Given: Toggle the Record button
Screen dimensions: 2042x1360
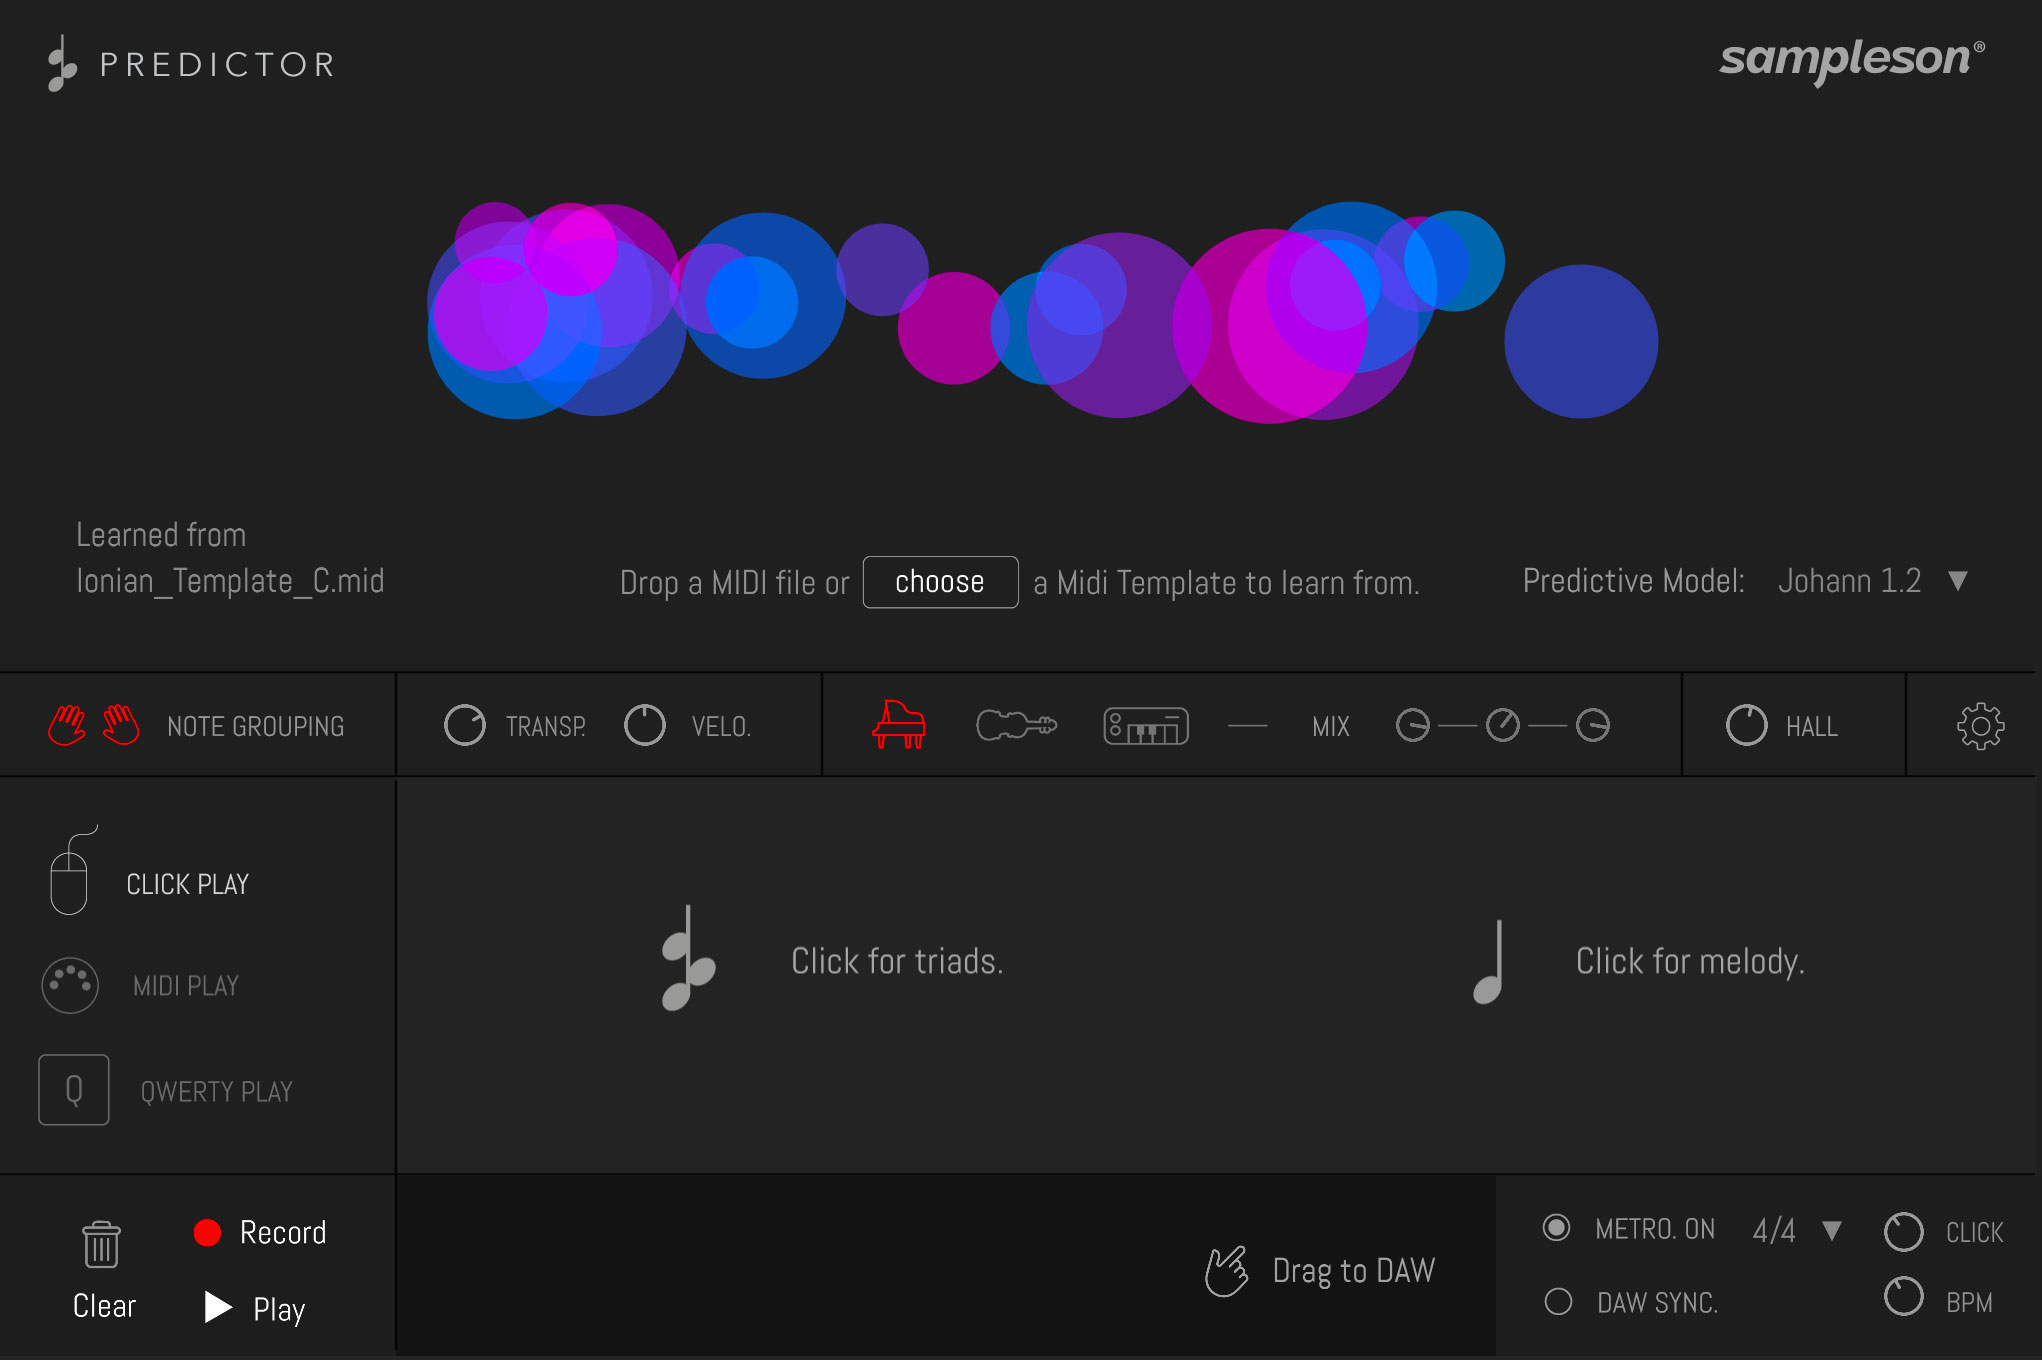Looking at the screenshot, I should tap(208, 1232).
